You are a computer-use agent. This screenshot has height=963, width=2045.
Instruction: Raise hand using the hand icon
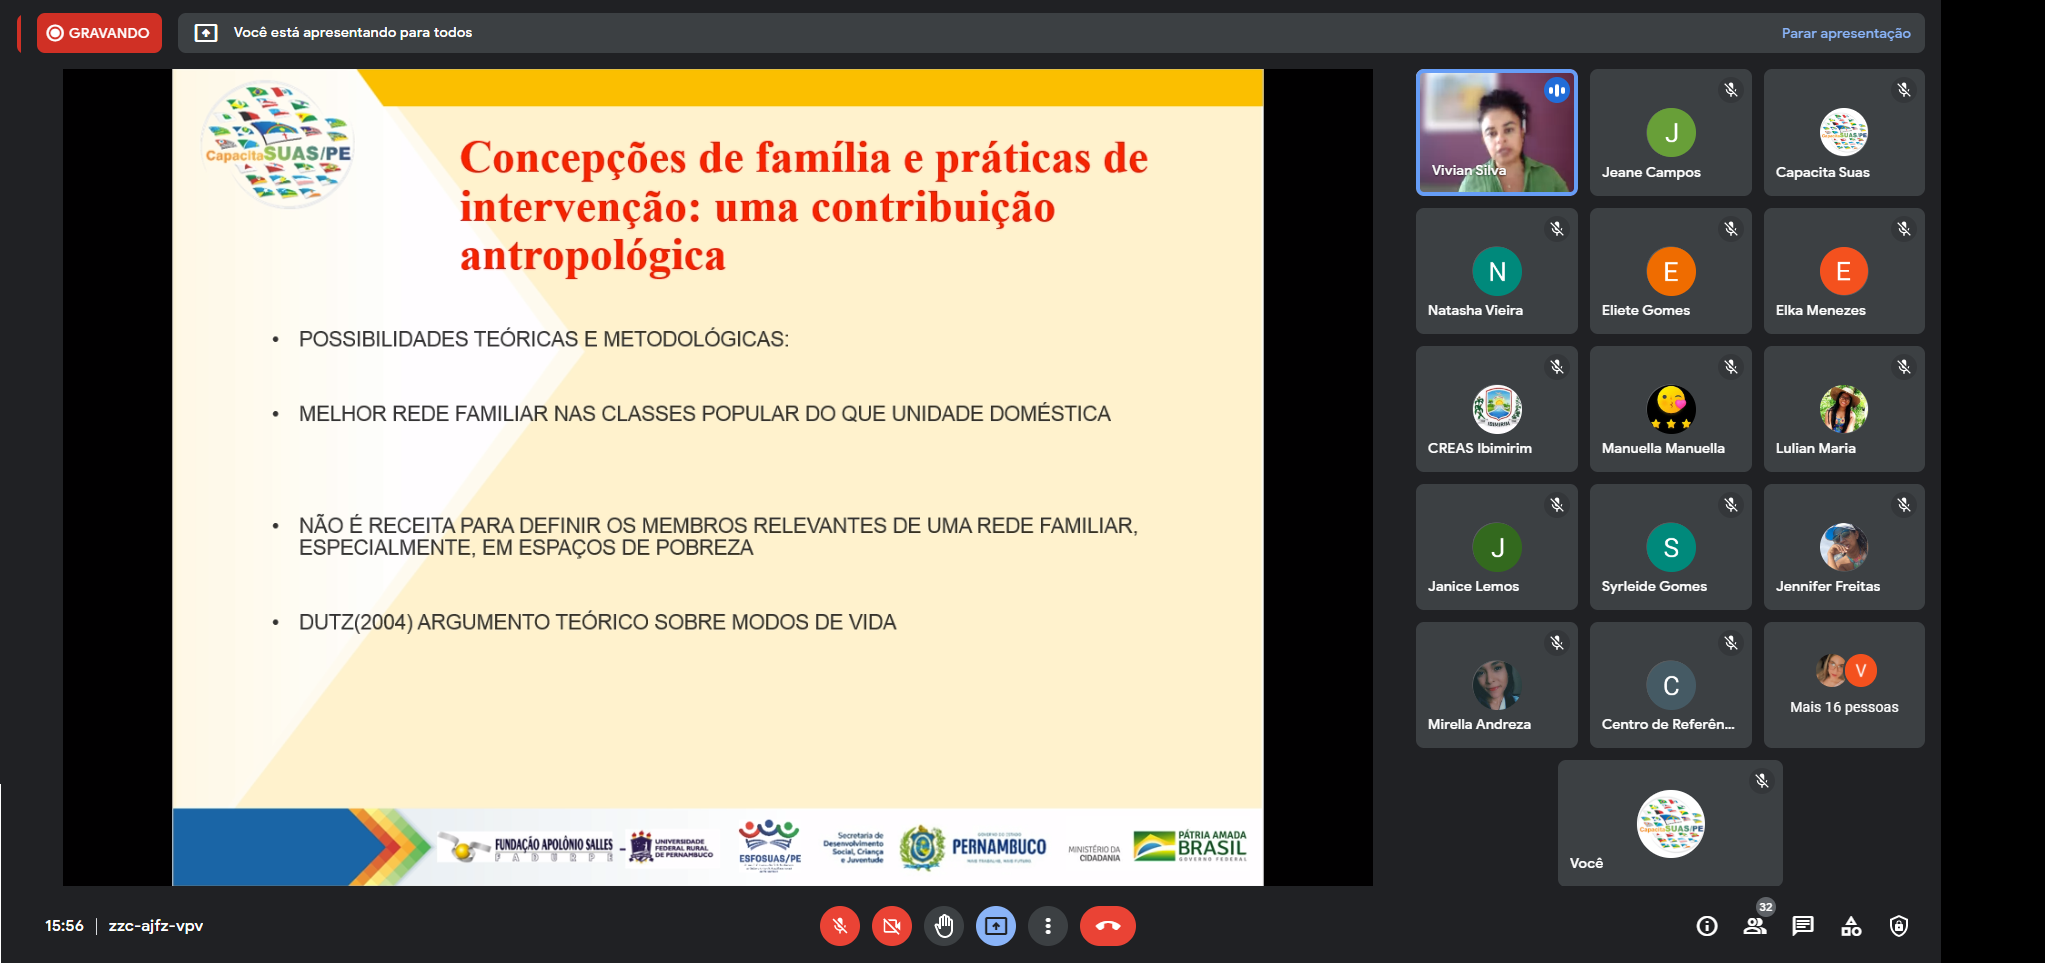944,926
